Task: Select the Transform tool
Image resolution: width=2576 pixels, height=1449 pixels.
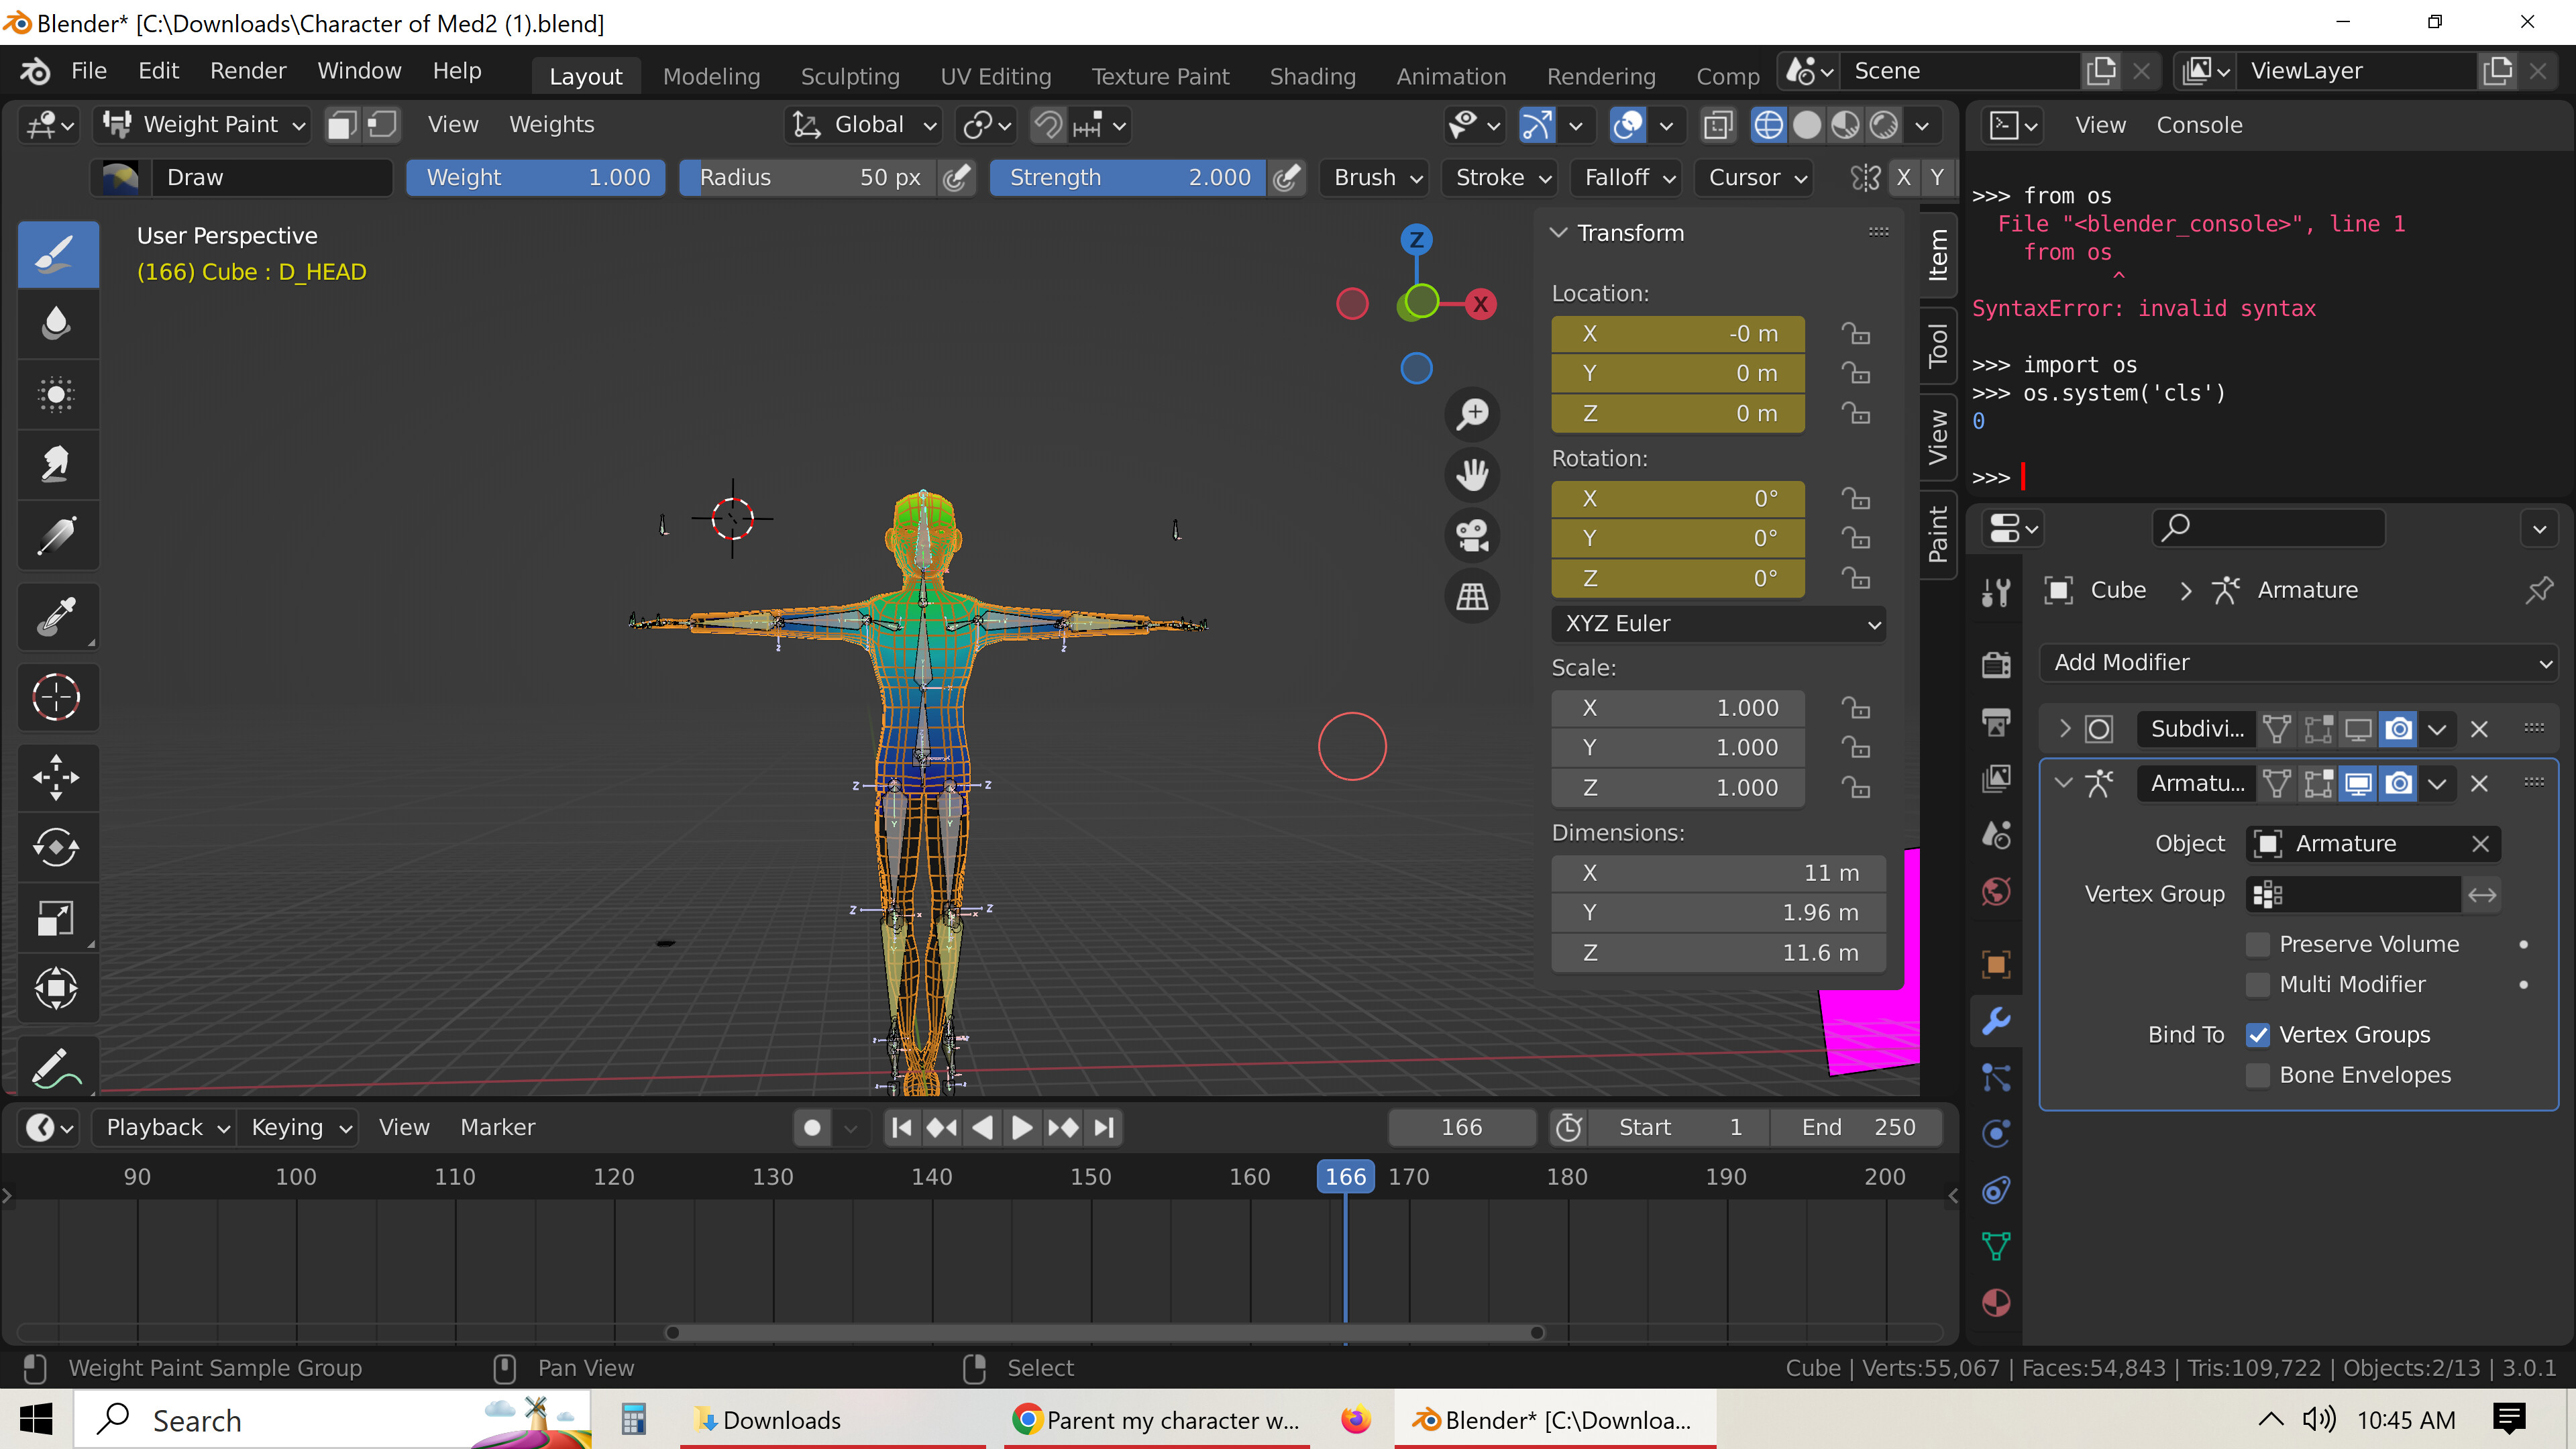Action: (57, 989)
